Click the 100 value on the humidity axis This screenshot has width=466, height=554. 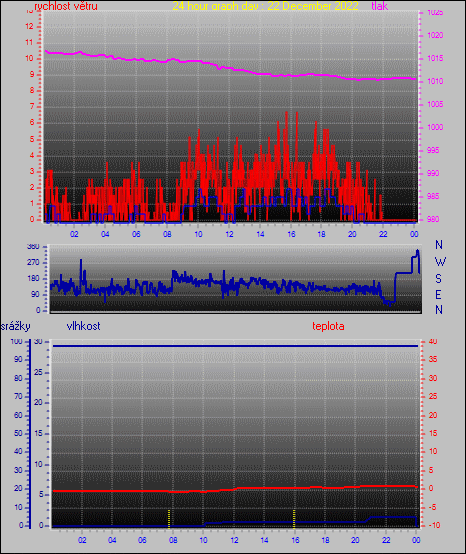(x=17, y=341)
